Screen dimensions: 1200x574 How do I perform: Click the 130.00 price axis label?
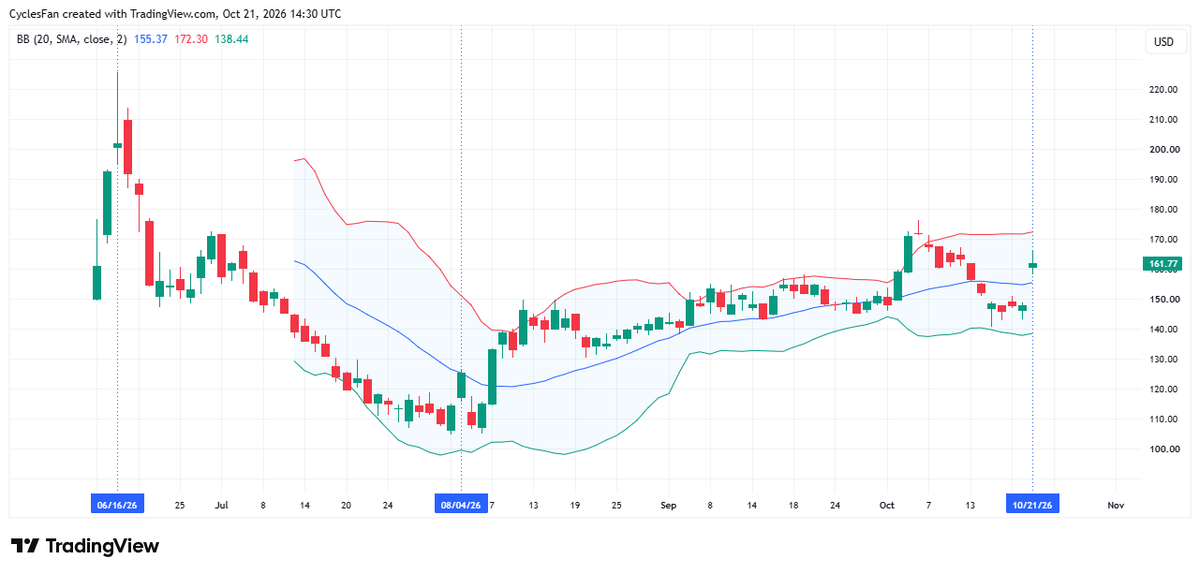1163,359
